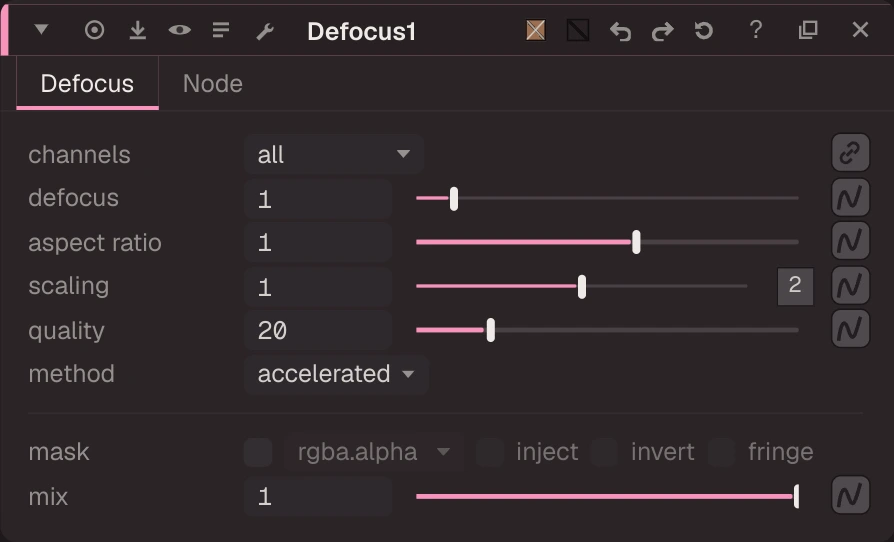Click the black diagonal-line color swatch
Viewport: 894px width, 542px height.
tap(578, 30)
